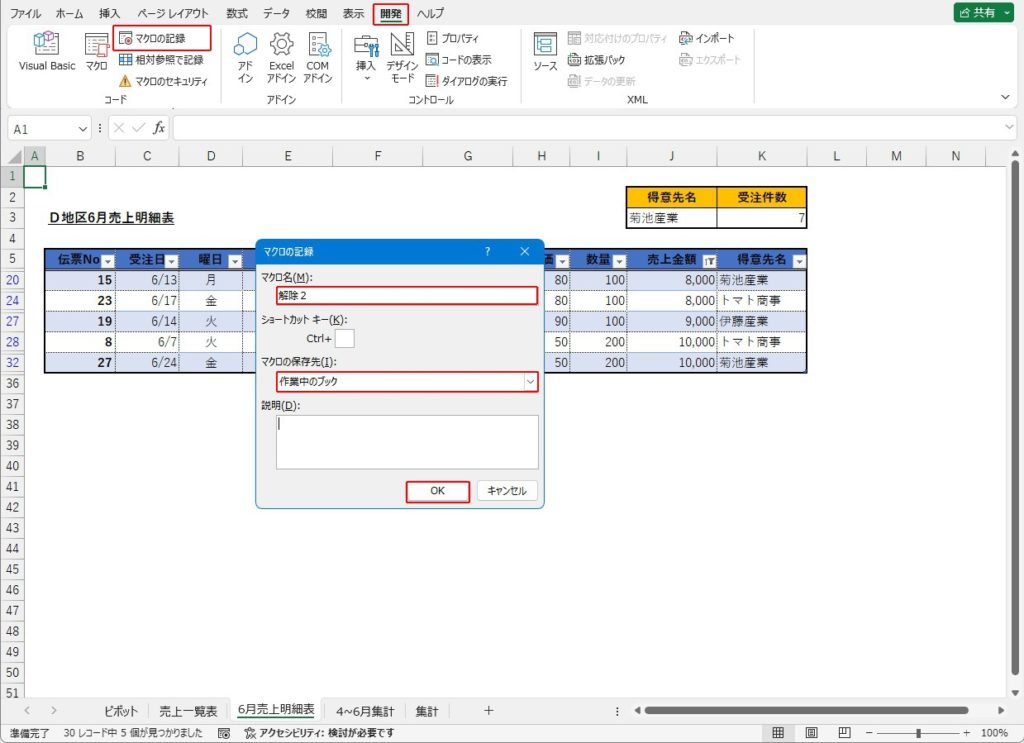Expand the Name Box dropdown arrow
The width and height of the screenshot is (1024, 743).
pyautogui.click(x=82, y=129)
